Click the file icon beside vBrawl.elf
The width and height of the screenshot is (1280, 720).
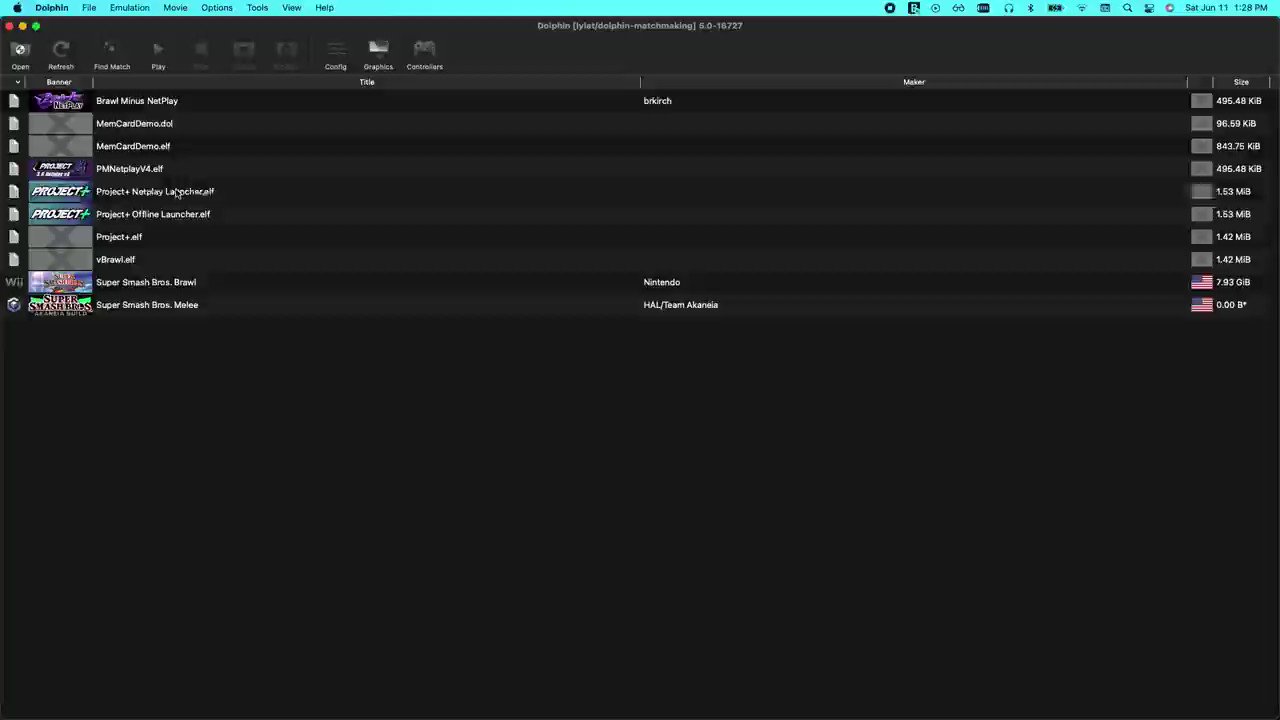coord(14,260)
